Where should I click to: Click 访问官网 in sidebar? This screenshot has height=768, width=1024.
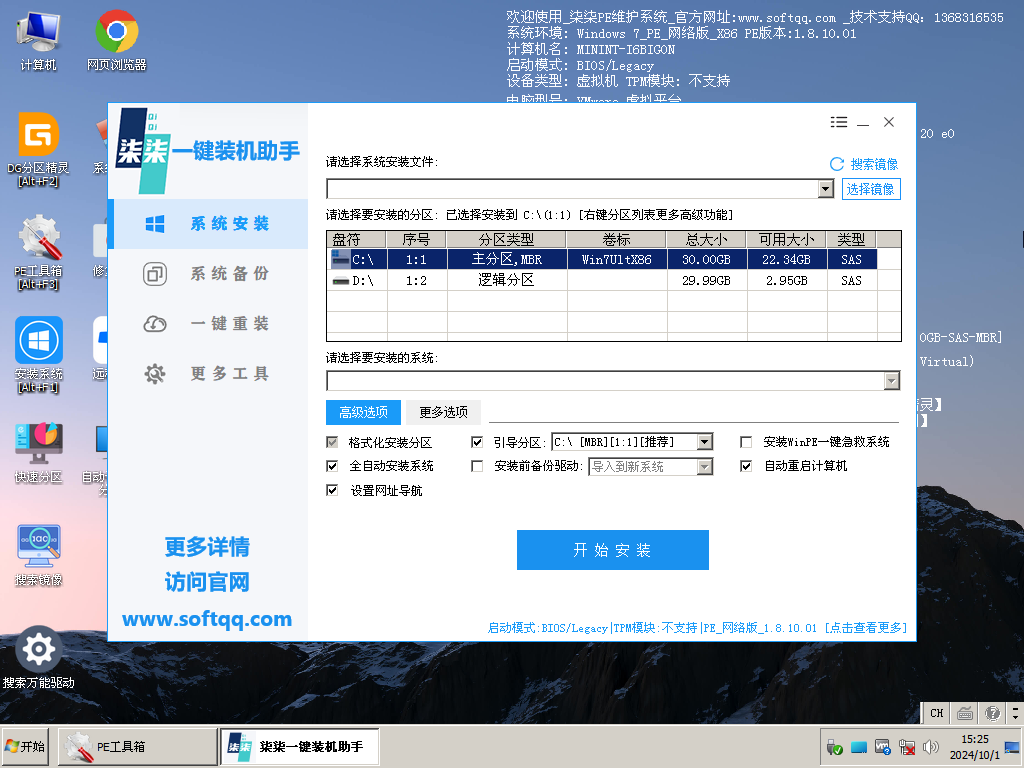pyautogui.click(x=207, y=582)
